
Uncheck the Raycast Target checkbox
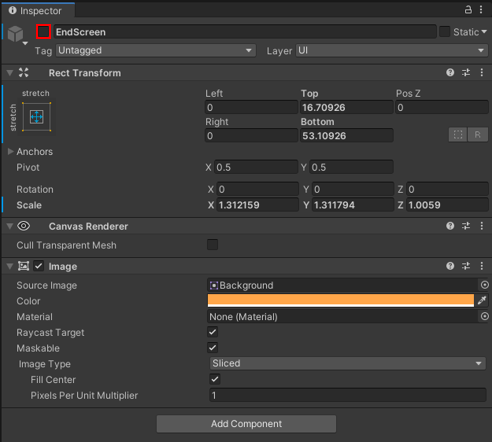(212, 332)
